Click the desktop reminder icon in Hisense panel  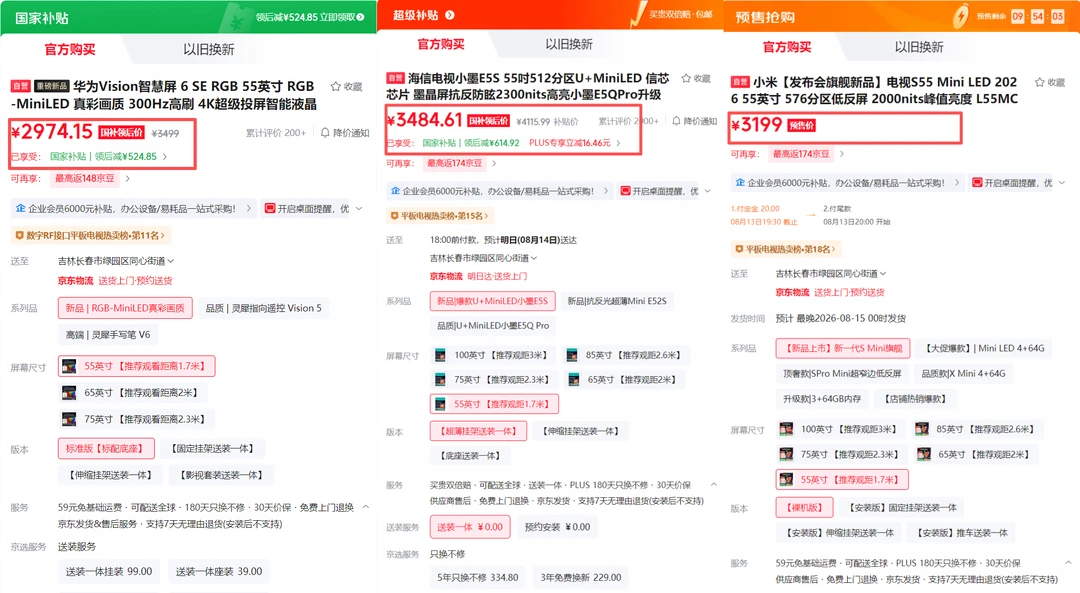tap(625, 191)
